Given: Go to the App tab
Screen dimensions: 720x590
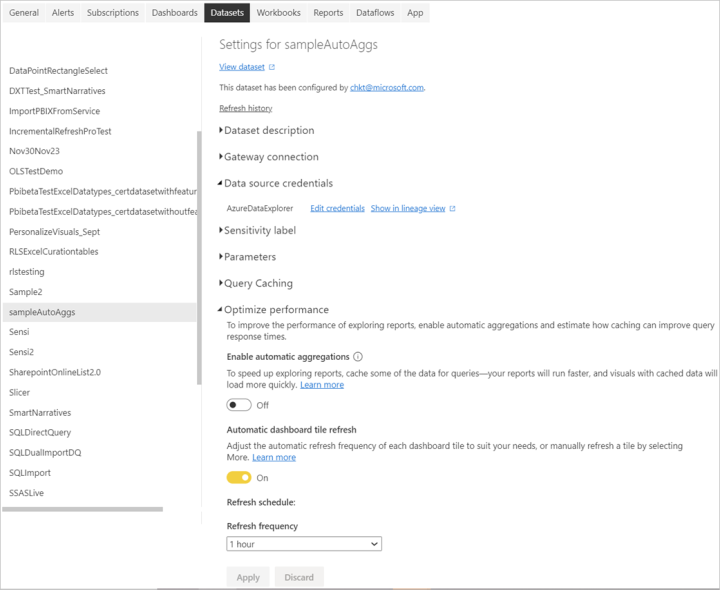Looking at the screenshot, I should tap(415, 13).
